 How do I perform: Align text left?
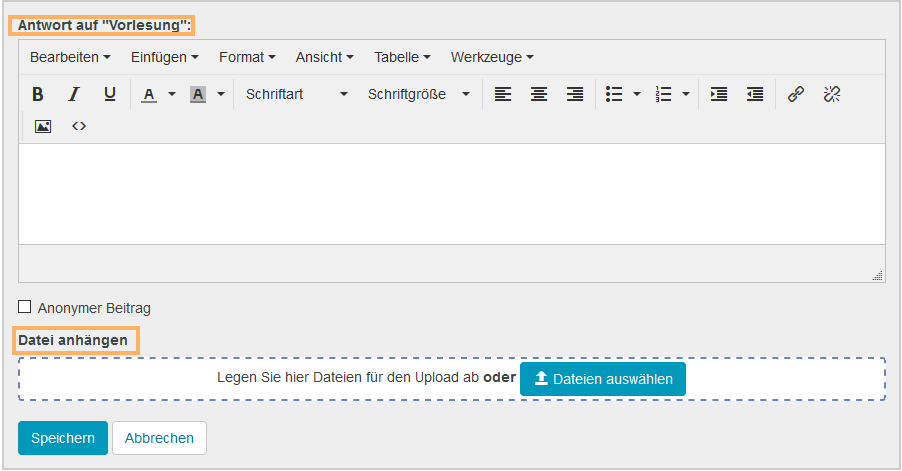pyautogui.click(x=503, y=94)
